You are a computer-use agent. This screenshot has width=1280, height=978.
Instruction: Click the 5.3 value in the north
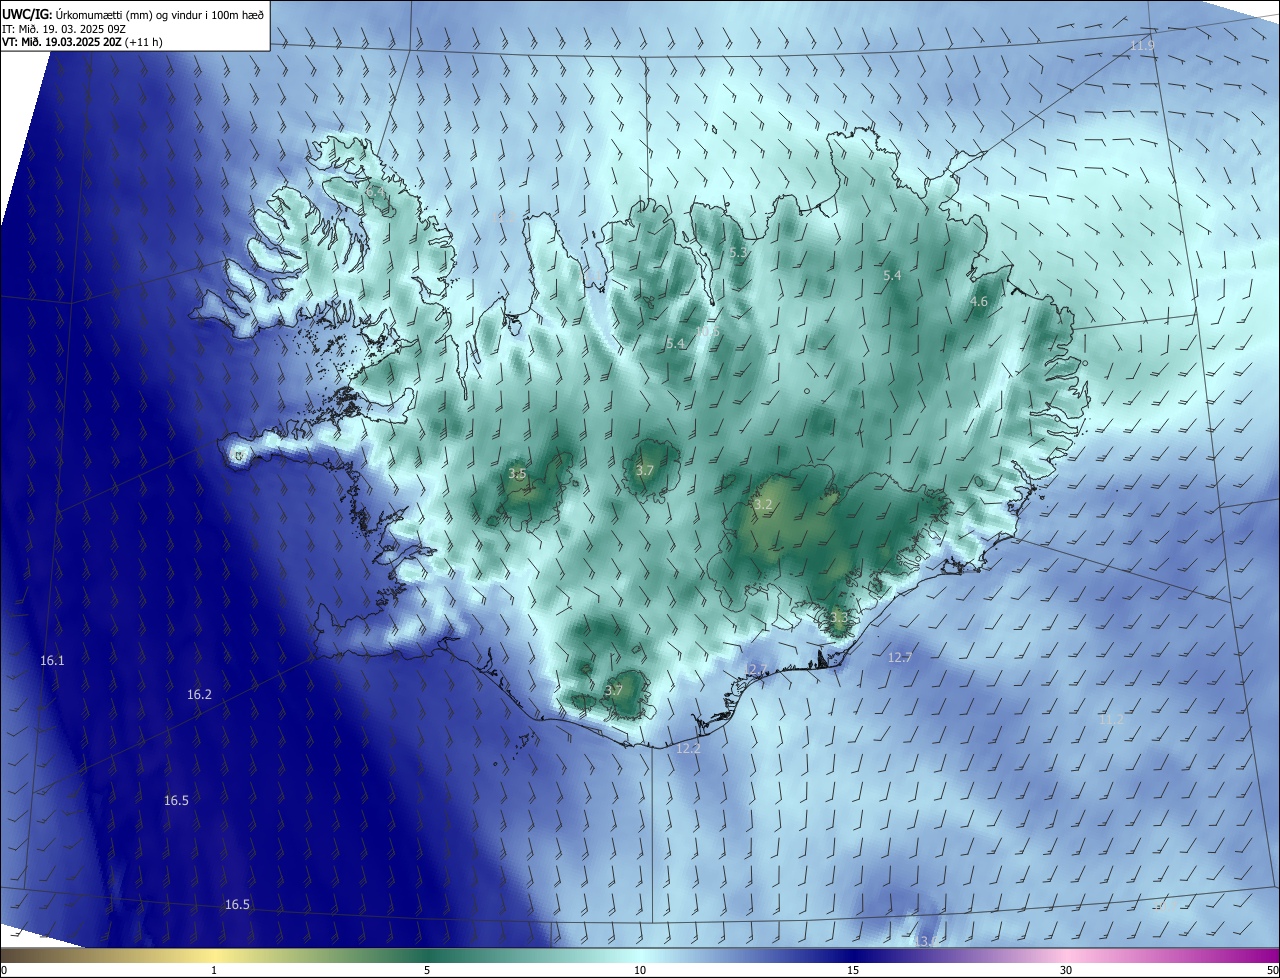(738, 253)
